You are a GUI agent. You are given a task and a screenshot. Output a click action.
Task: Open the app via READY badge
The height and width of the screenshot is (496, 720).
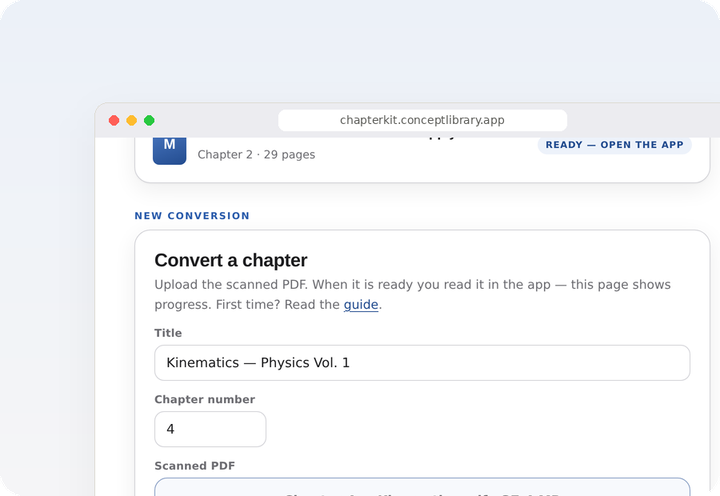[x=614, y=145]
